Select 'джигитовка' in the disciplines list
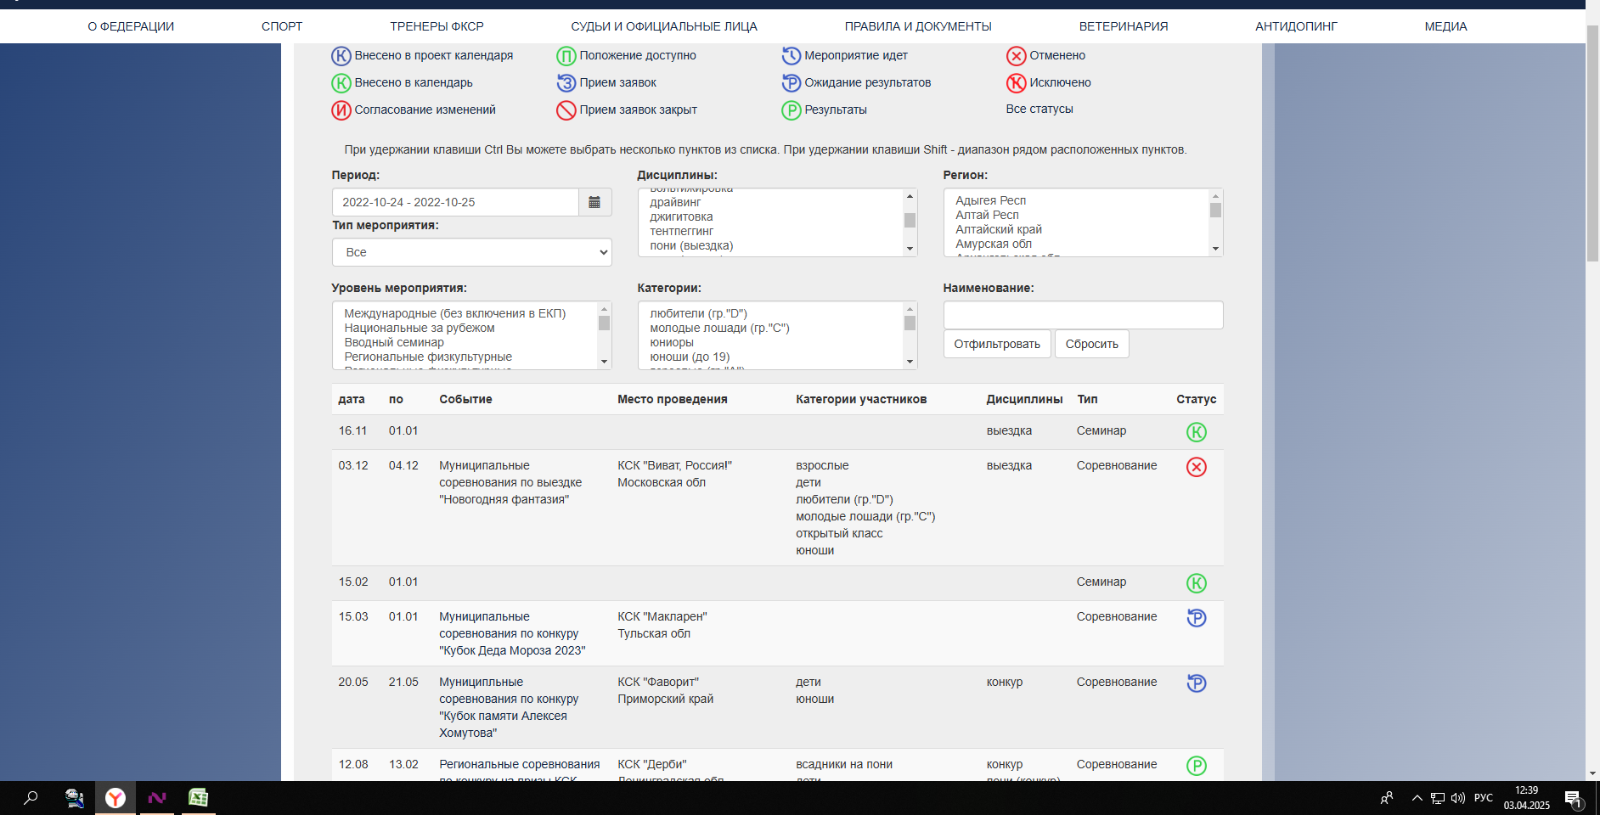The image size is (1600, 815). point(681,217)
